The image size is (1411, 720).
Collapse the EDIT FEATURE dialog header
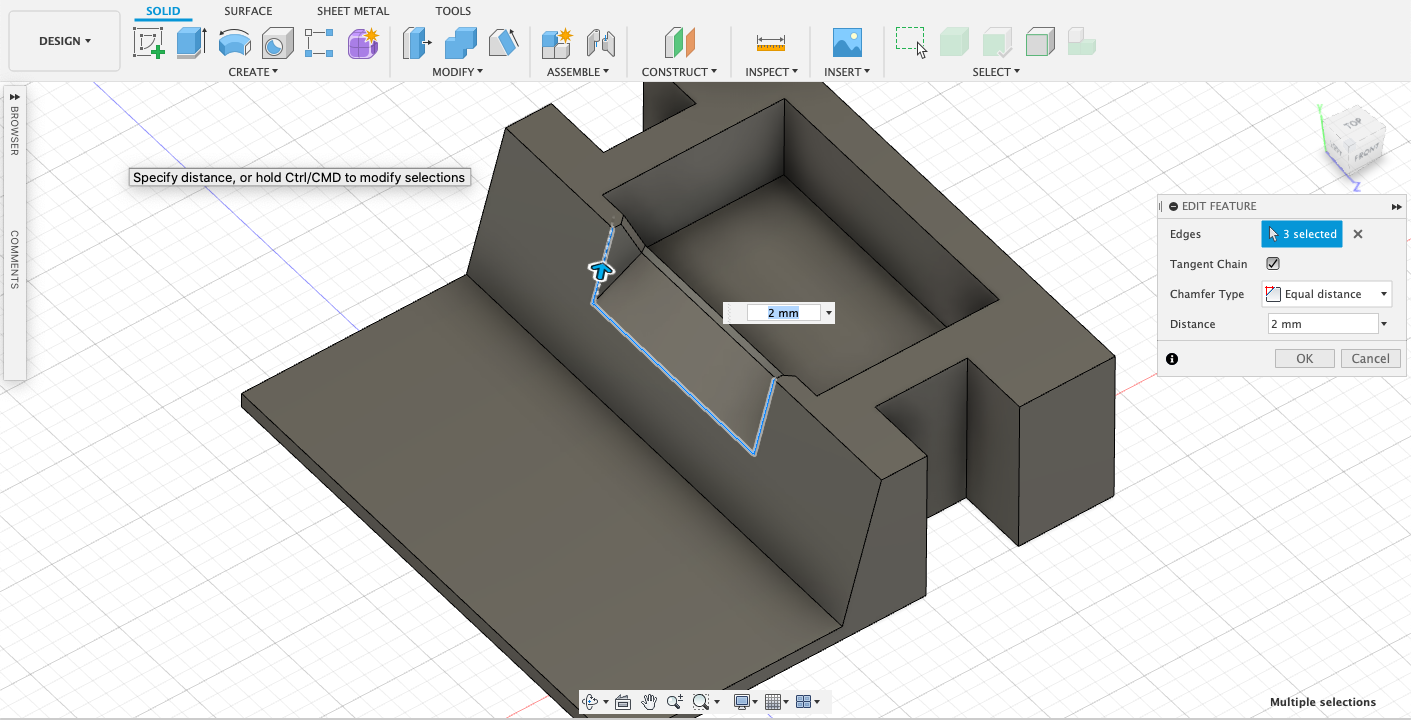(1173, 206)
